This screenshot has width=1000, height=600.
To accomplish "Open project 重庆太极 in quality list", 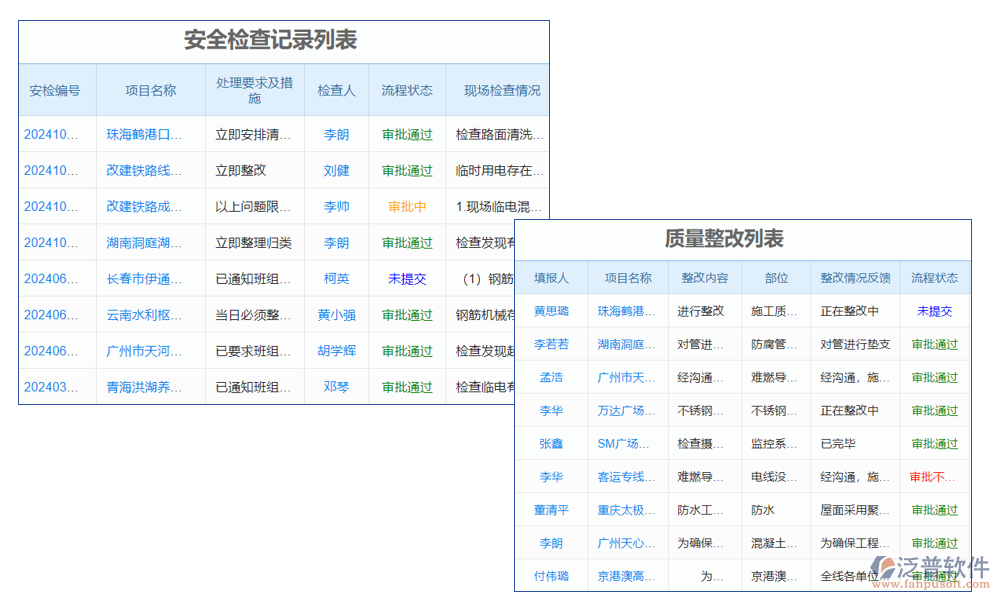I will click(x=627, y=509).
